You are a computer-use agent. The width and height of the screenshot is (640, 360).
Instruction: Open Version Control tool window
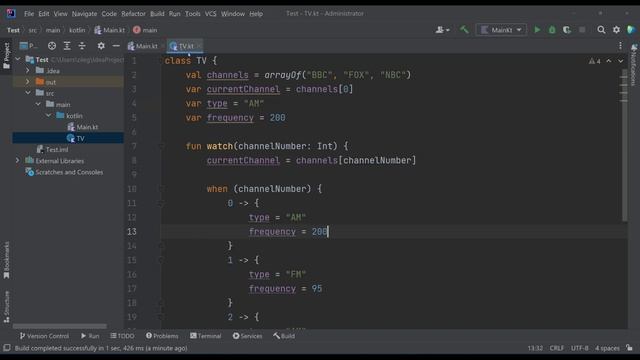point(44,336)
